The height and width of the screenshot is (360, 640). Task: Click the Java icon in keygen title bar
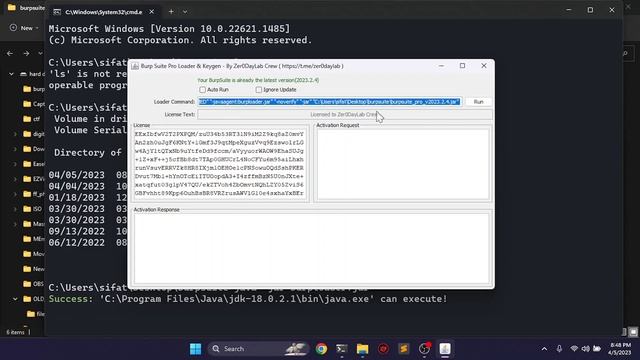tap(135, 66)
